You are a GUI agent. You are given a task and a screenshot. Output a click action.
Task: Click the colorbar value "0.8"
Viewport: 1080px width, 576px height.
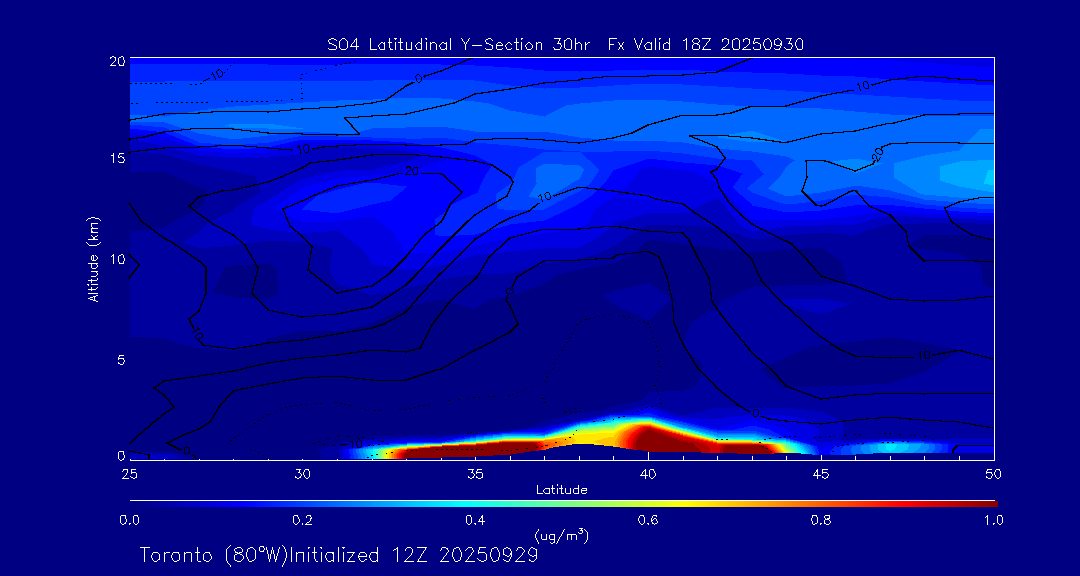[x=821, y=520]
